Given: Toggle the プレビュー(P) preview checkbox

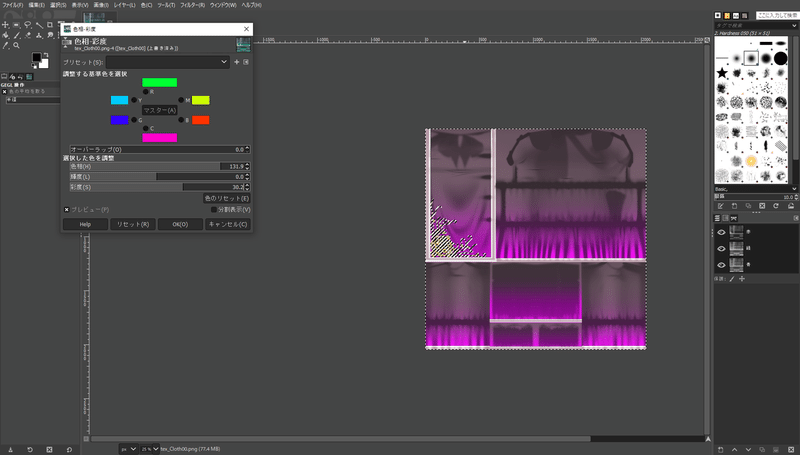Looking at the screenshot, I should [x=67, y=210].
